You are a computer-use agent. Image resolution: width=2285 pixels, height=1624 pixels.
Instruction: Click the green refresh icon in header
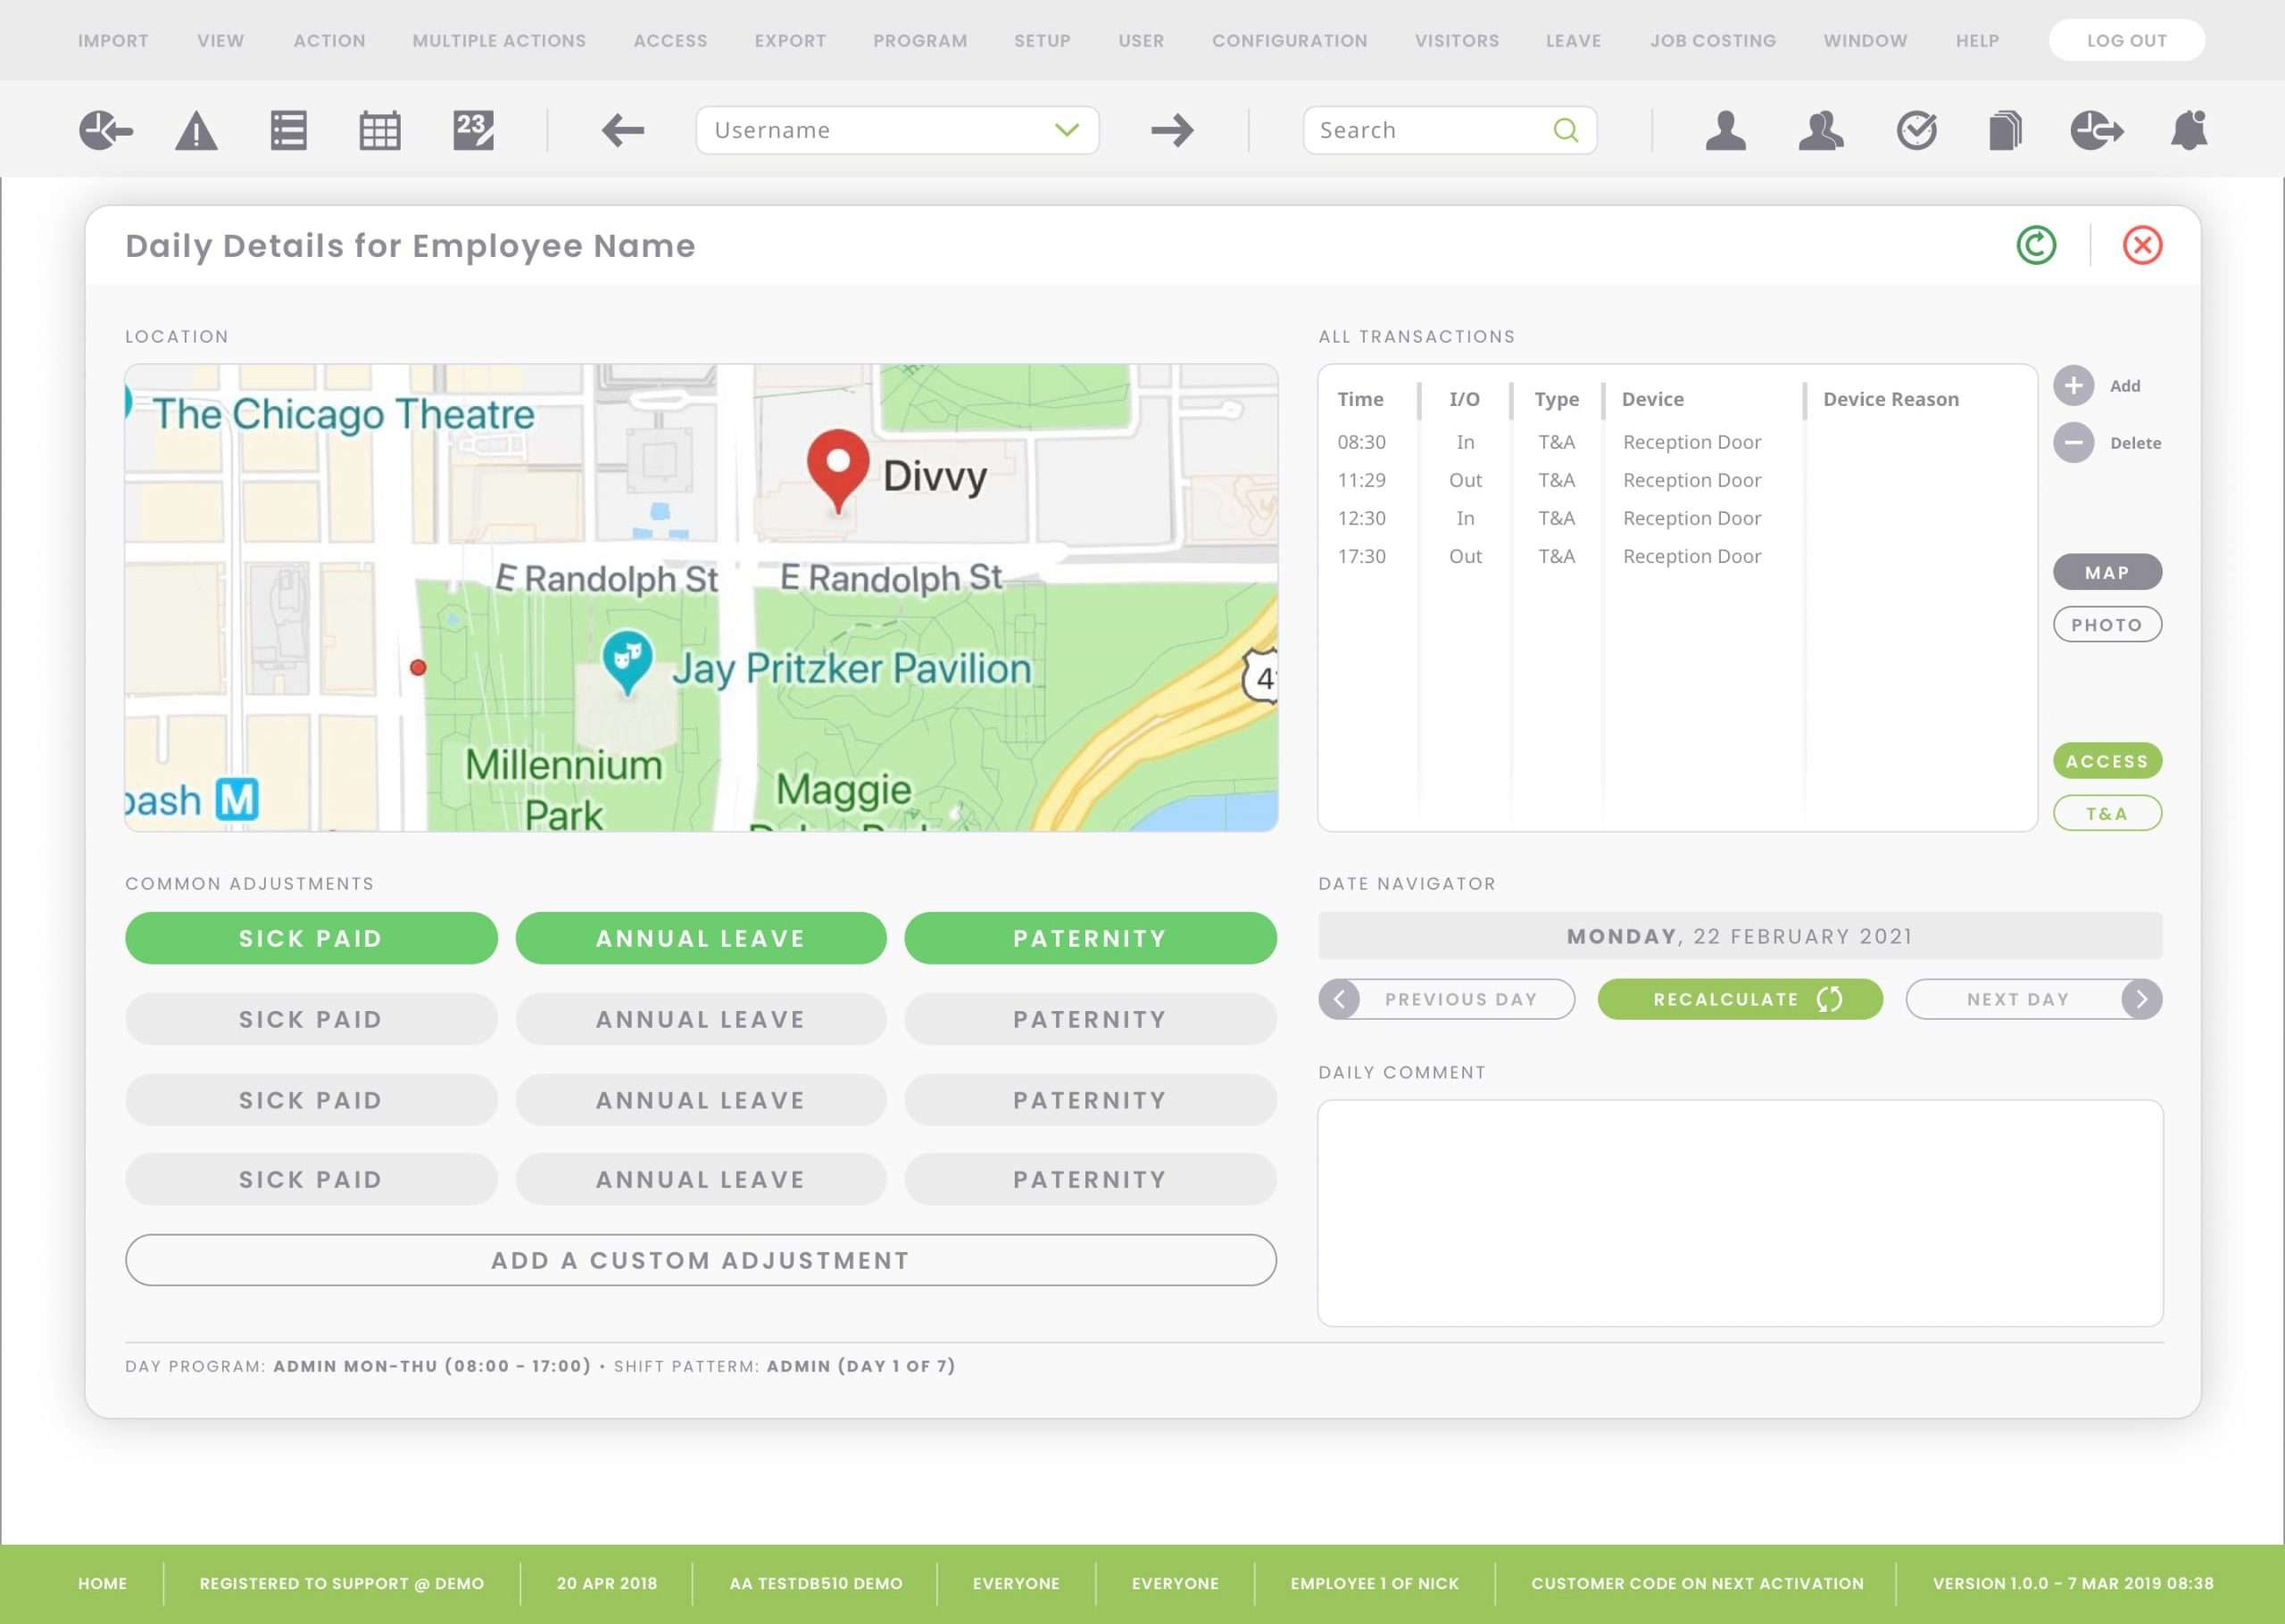pos(2035,245)
